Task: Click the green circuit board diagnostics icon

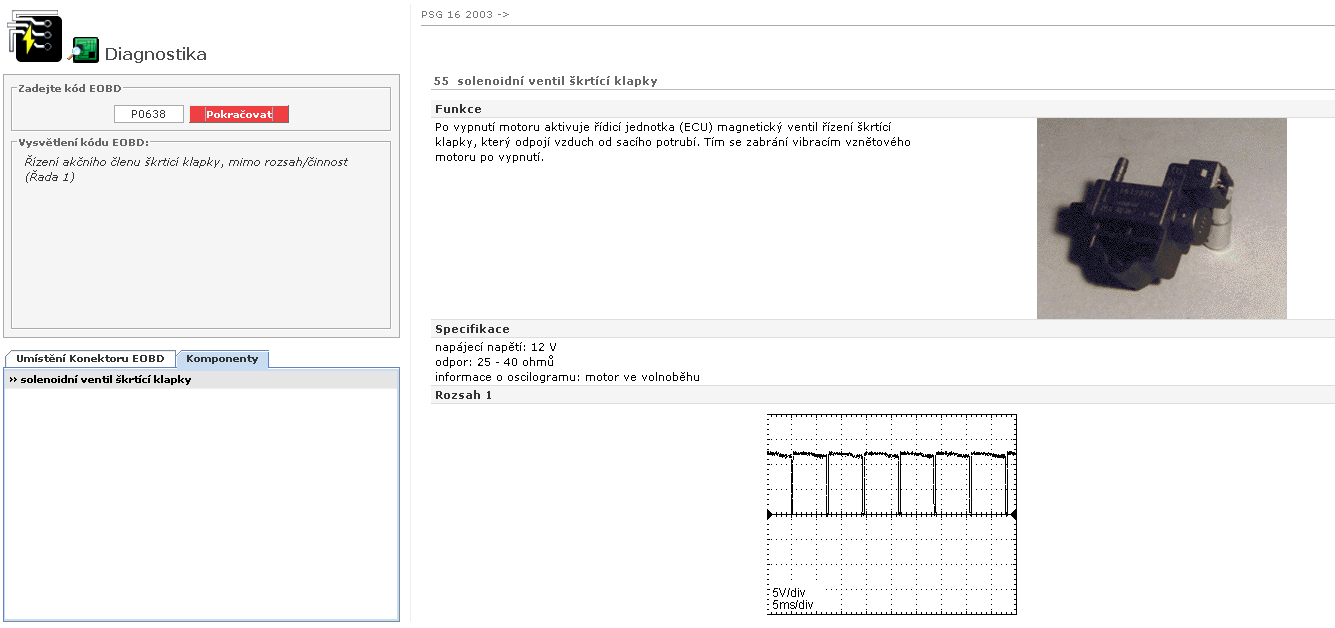Action: pyautogui.click(x=84, y=50)
